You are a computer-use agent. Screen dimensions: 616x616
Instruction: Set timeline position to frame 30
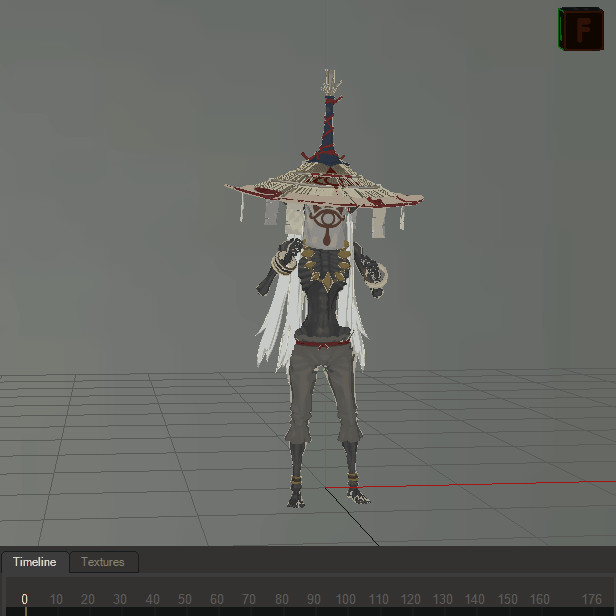(121, 600)
